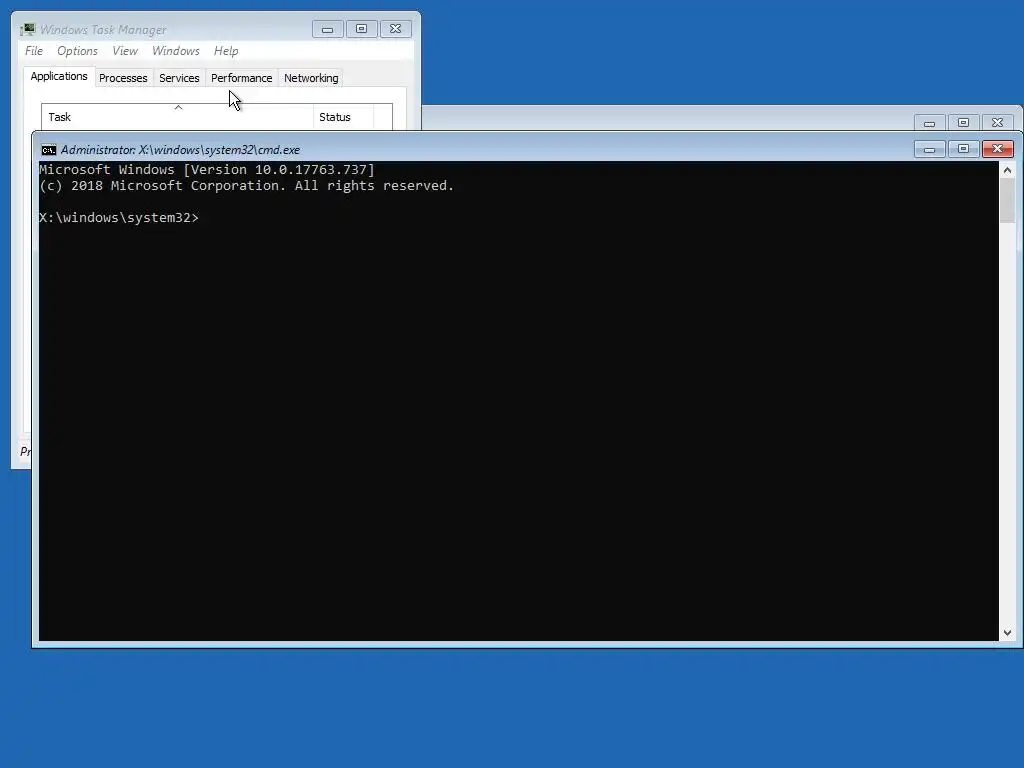Image resolution: width=1024 pixels, height=768 pixels.
Task: Select the Applications tab
Action: pos(59,76)
